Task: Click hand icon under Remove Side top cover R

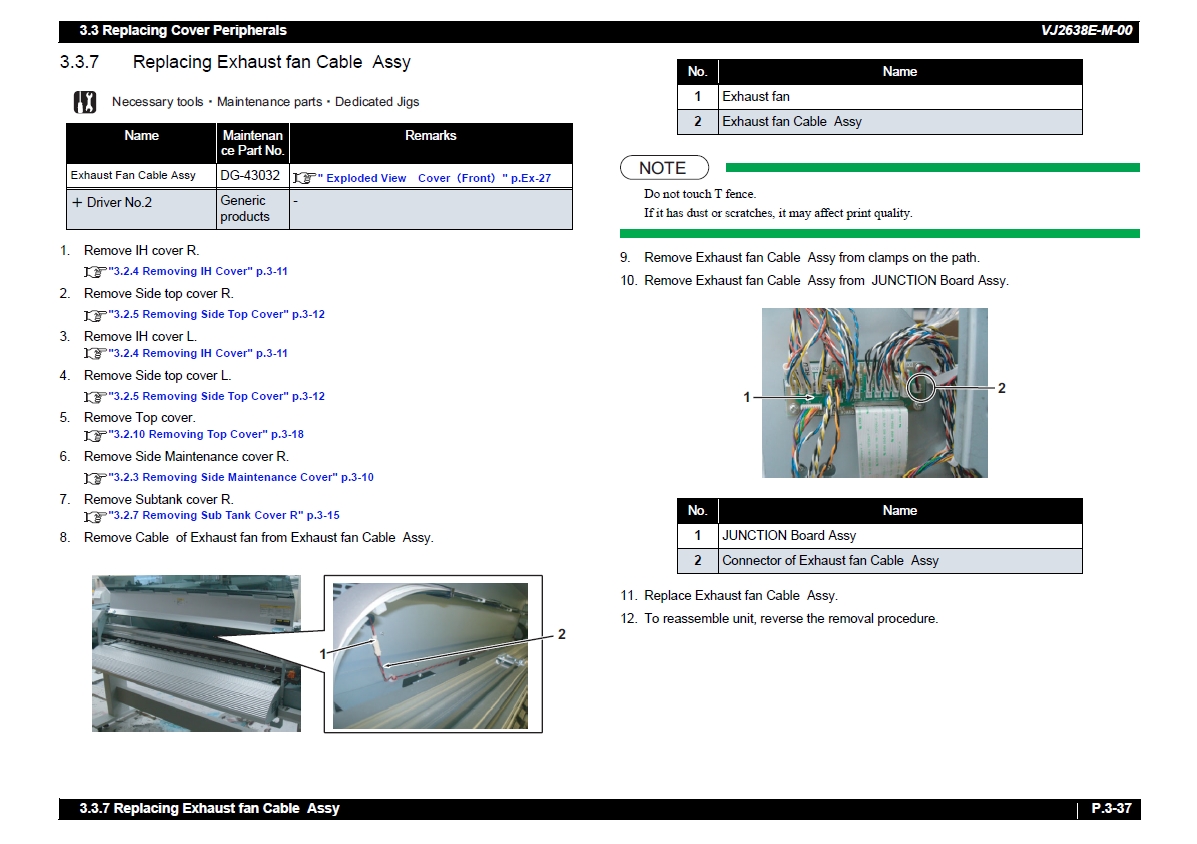Action: point(95,315)
